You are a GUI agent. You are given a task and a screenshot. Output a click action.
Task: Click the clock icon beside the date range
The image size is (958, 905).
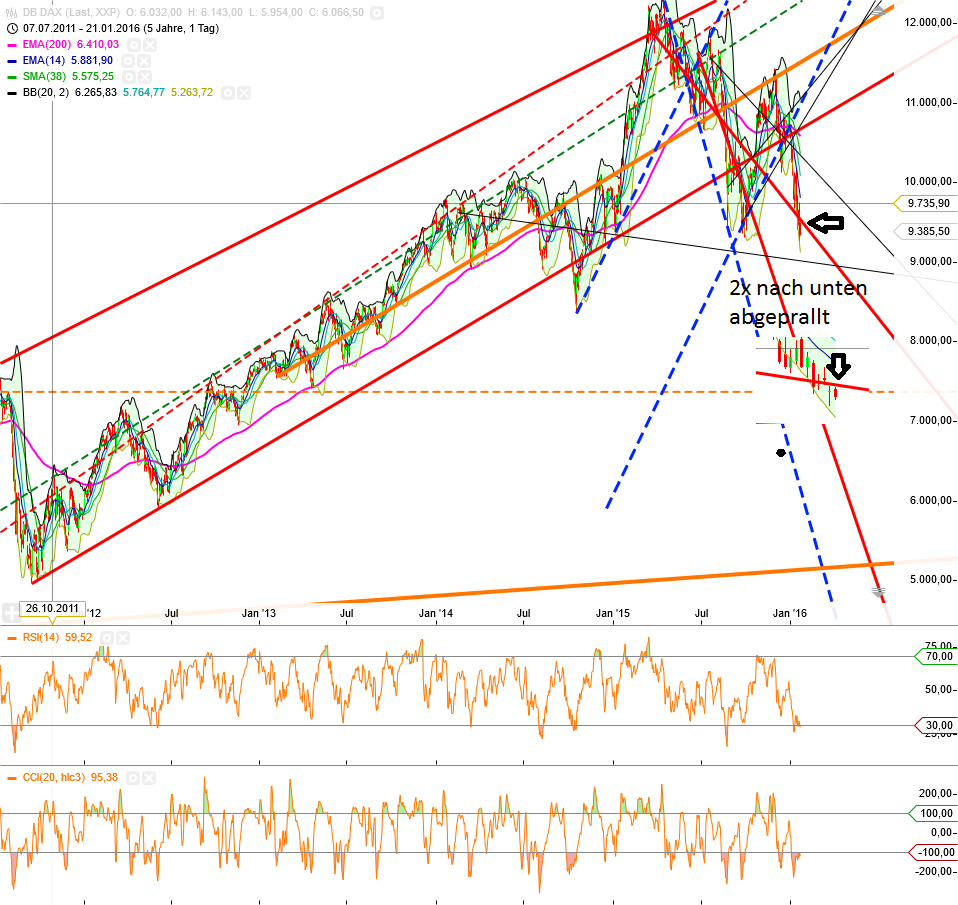point(12,27)
